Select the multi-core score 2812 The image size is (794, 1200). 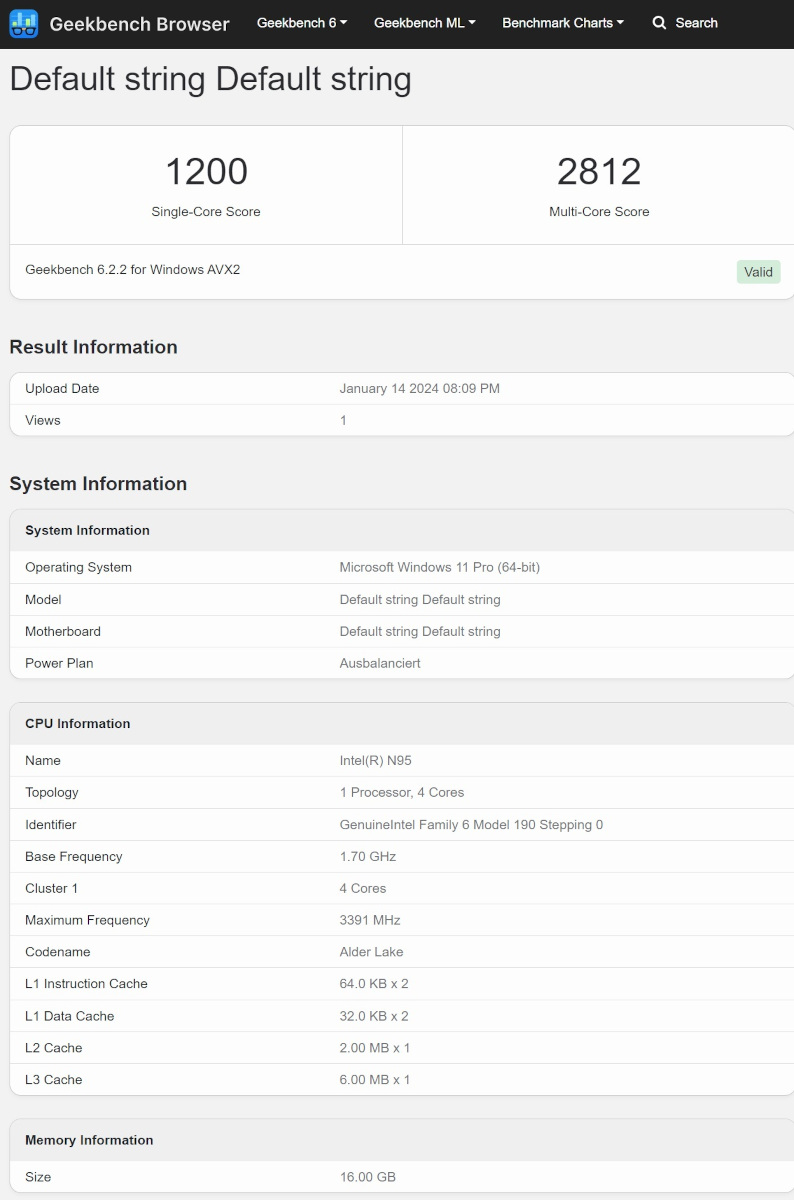tap(599, 172)
